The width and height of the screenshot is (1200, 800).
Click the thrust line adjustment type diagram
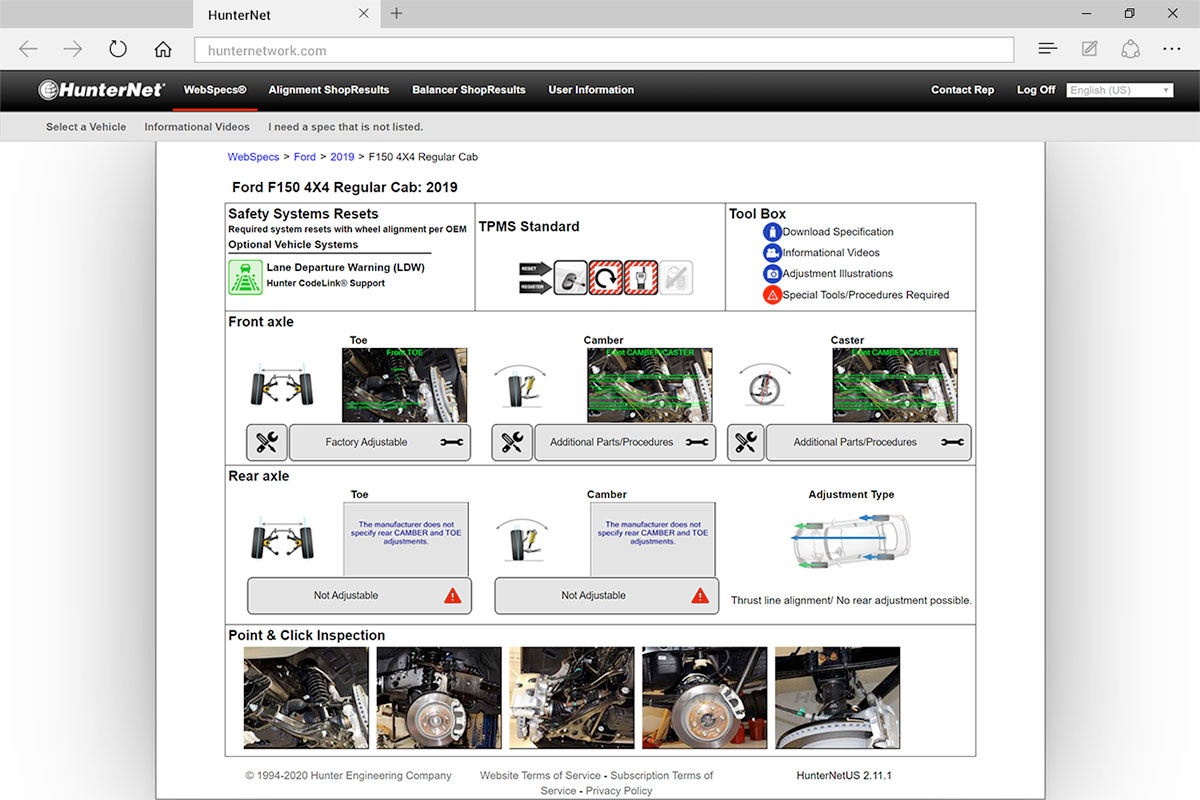[x=852, y=541]
